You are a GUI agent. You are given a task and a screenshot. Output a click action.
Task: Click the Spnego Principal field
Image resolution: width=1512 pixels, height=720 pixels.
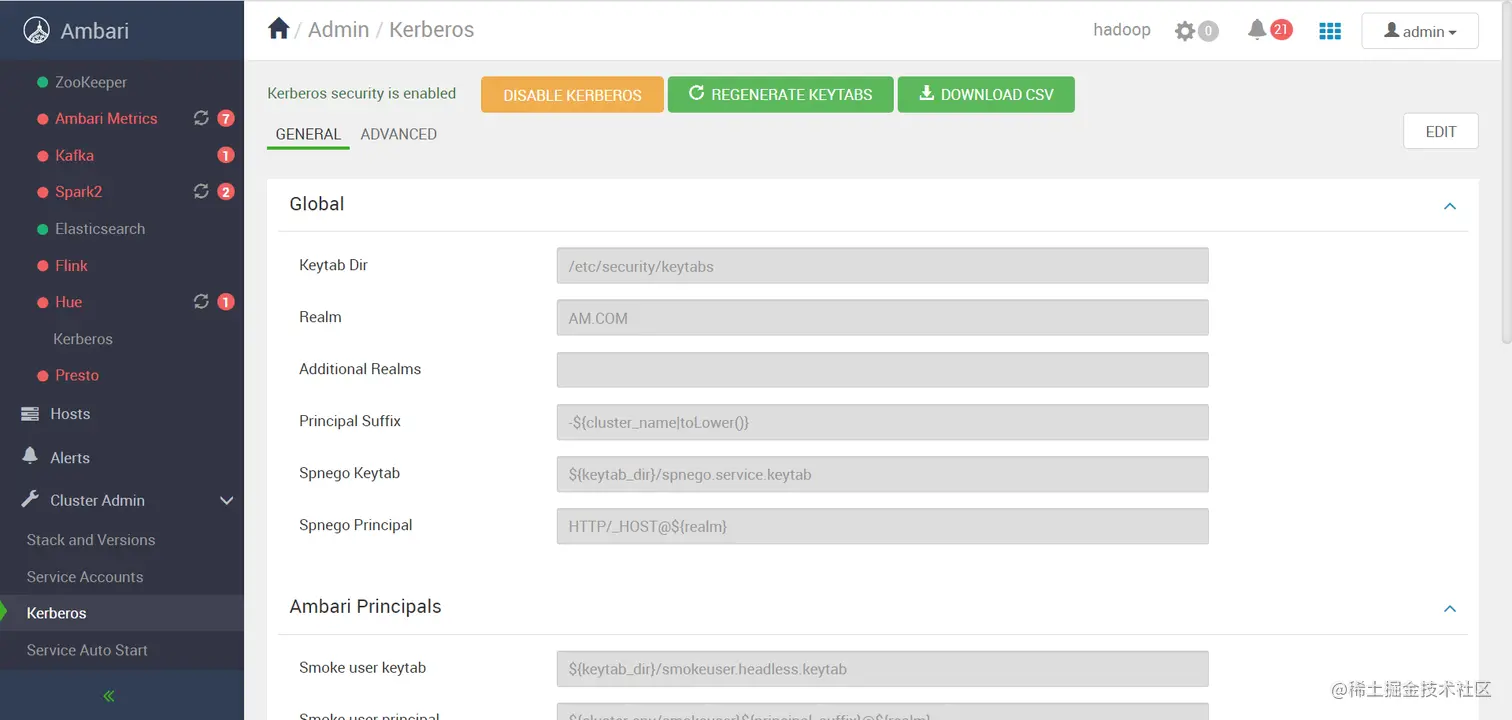click(x=882, y=526)
